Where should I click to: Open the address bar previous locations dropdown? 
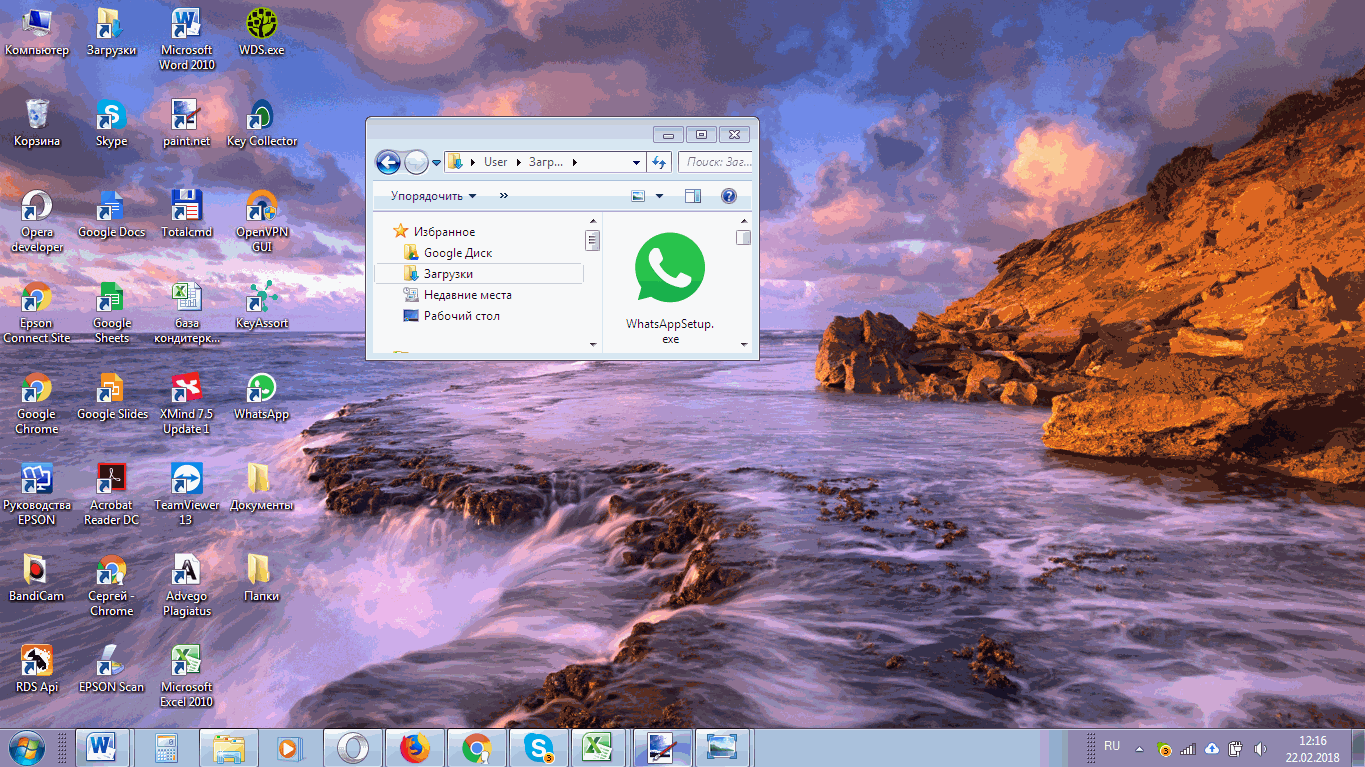click(x=637, y=162)
